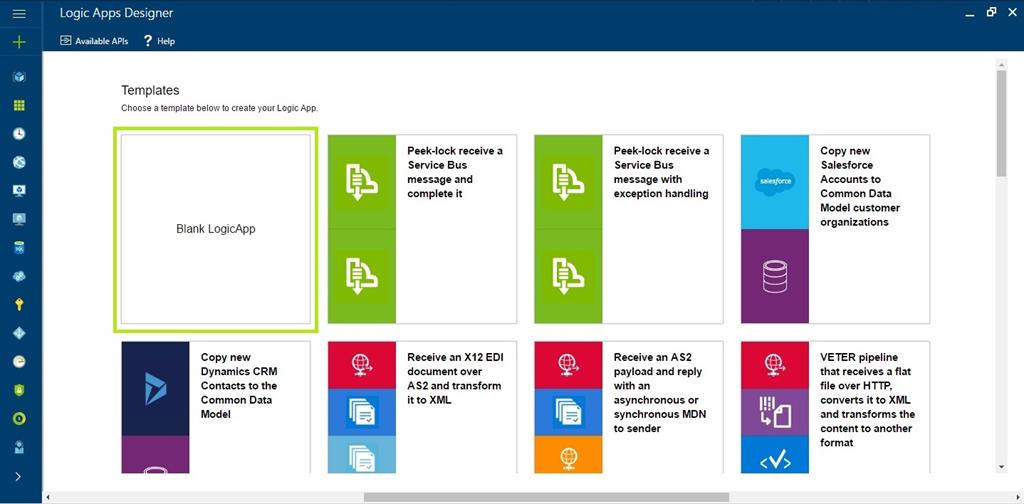
Task: Choose Peek-lock receive and complete it template
Action: tap(422, 229)
